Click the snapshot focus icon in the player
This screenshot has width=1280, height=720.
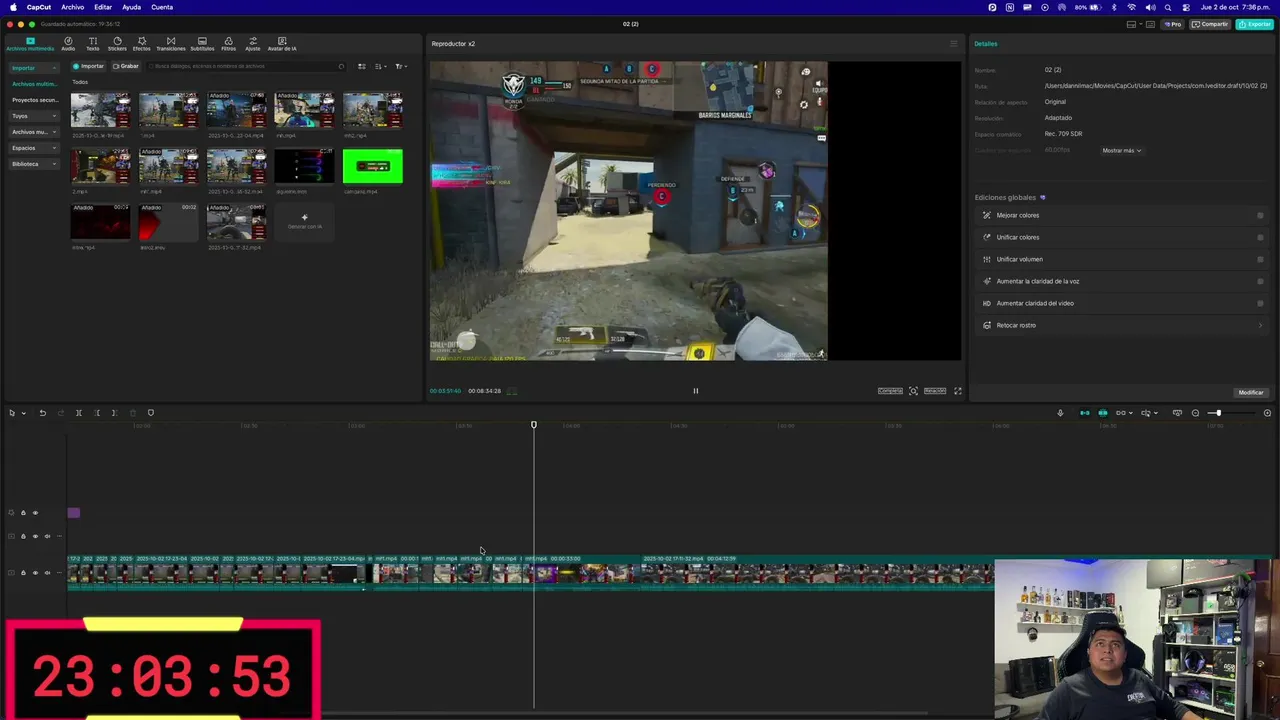tap(913, 391)
